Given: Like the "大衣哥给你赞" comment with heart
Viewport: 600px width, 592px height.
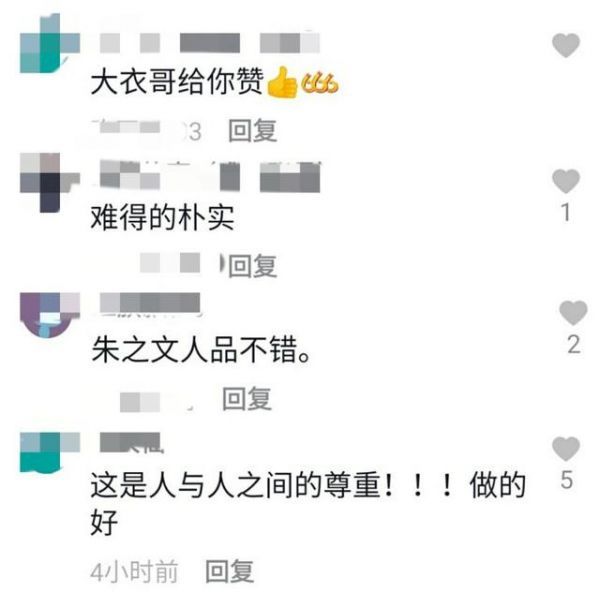Looking at the screenshot, I should tap(566, 45).
